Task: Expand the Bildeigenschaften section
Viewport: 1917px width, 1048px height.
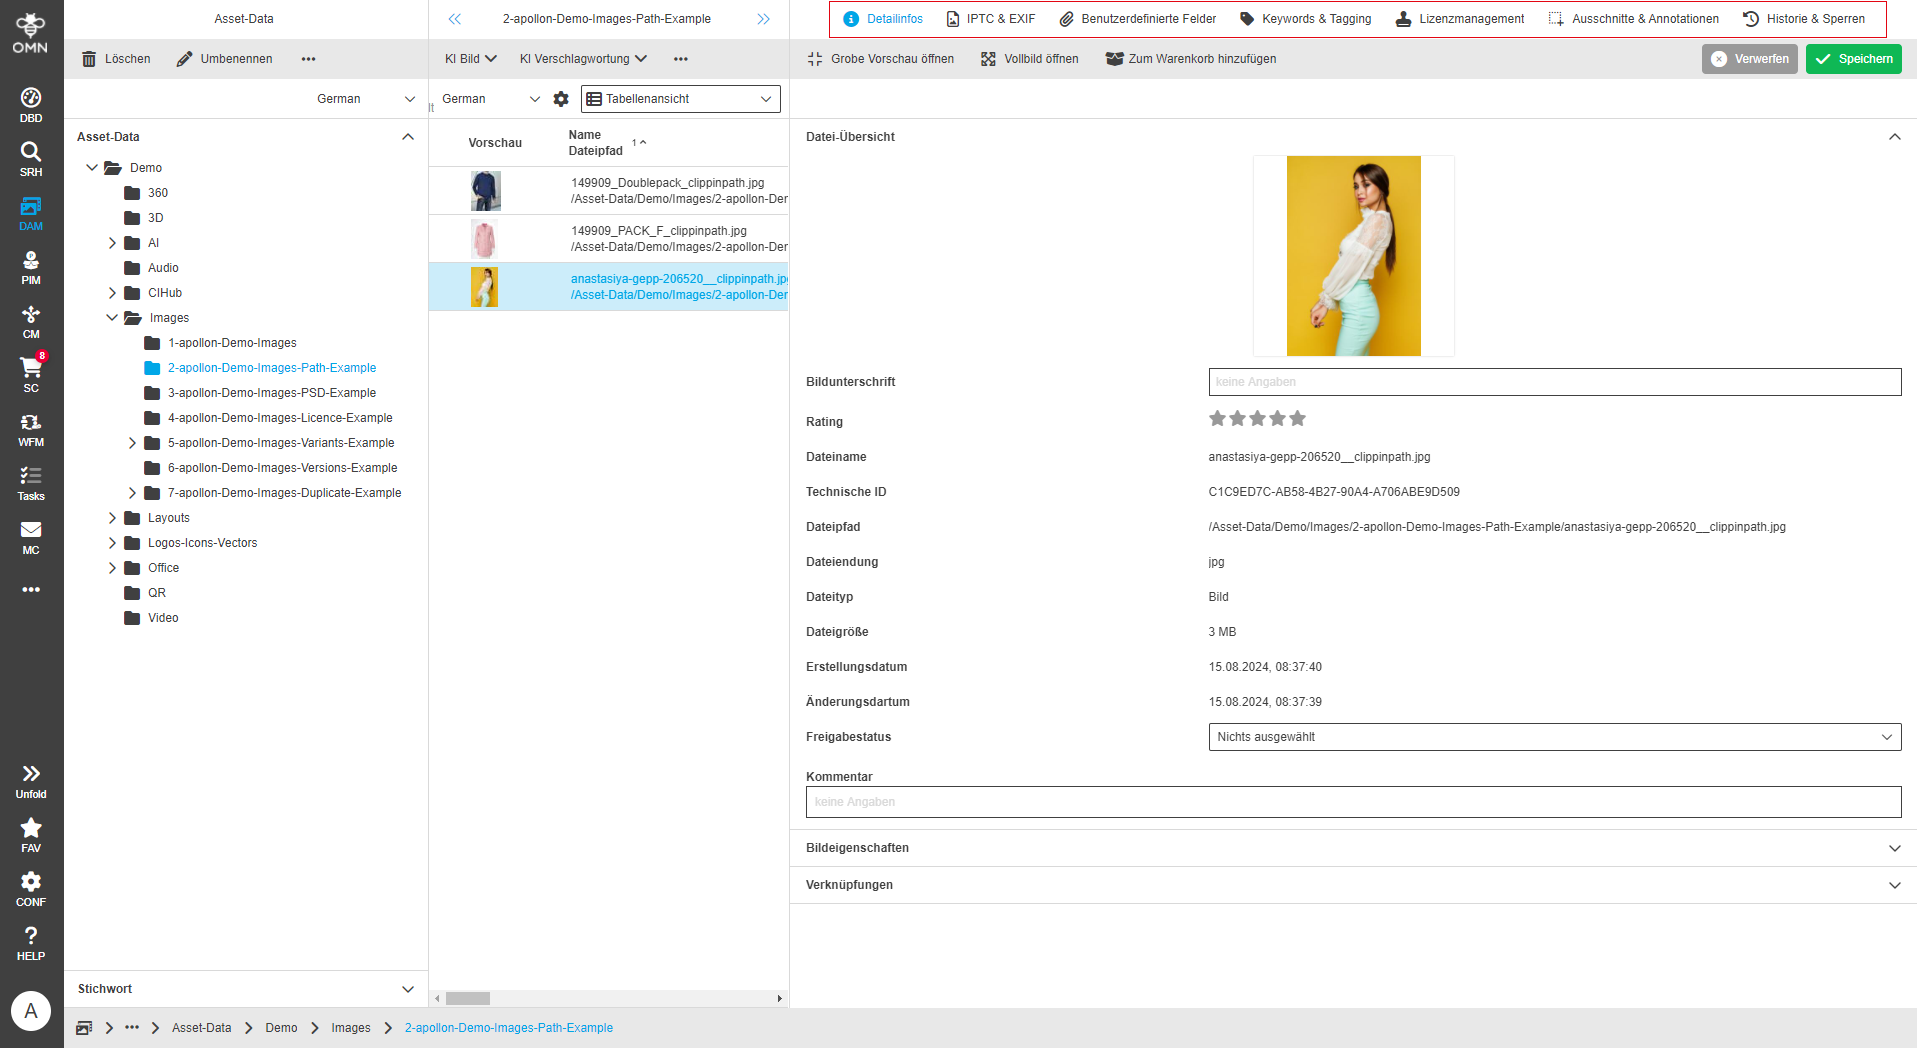Action: (x=1353, y=848)
